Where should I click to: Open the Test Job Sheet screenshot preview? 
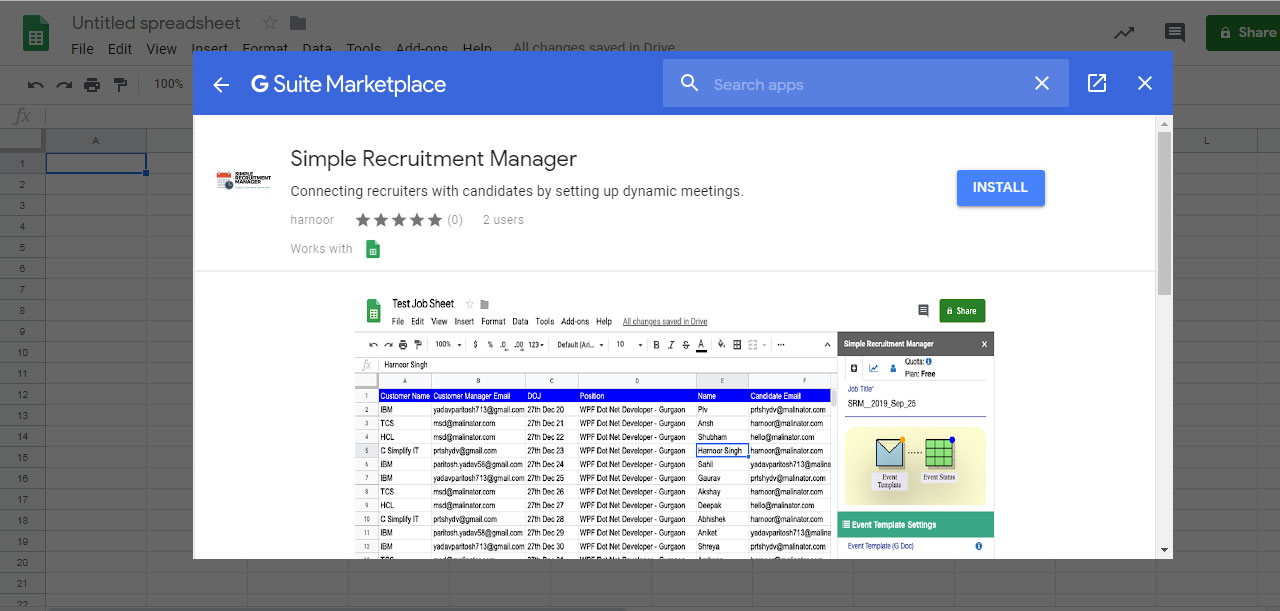(x=675, y=425)
